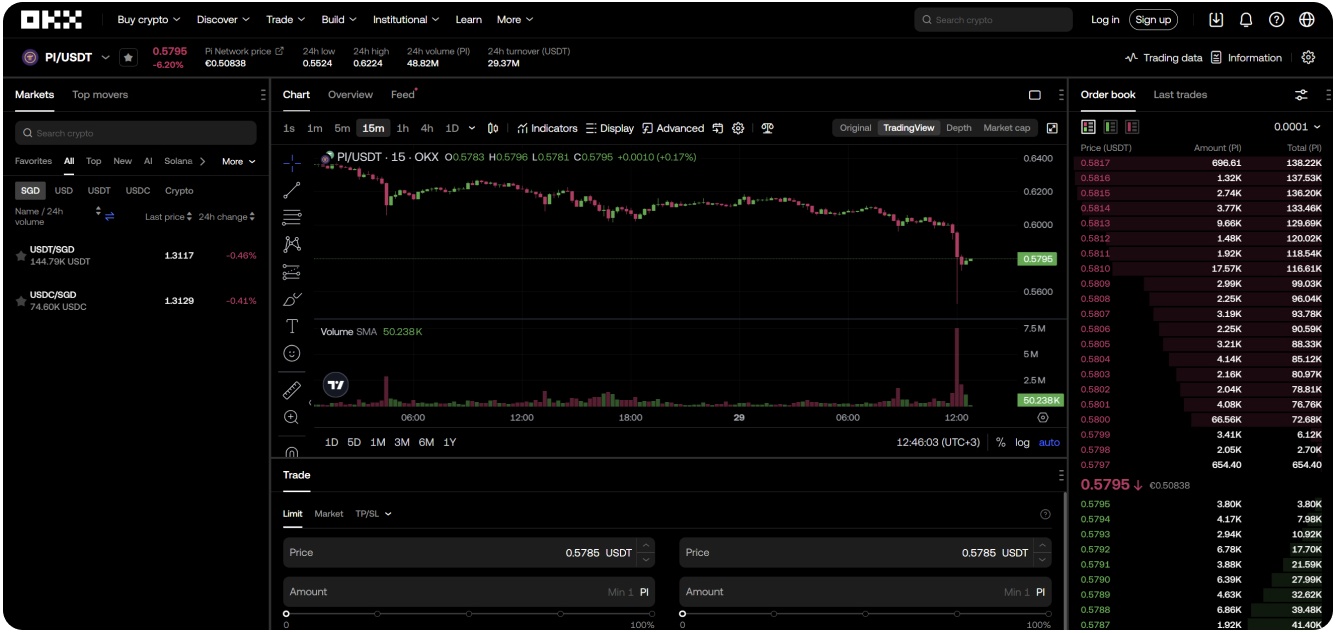
Task: Toggle the log scale option
Action: (x=1022, y=442)
